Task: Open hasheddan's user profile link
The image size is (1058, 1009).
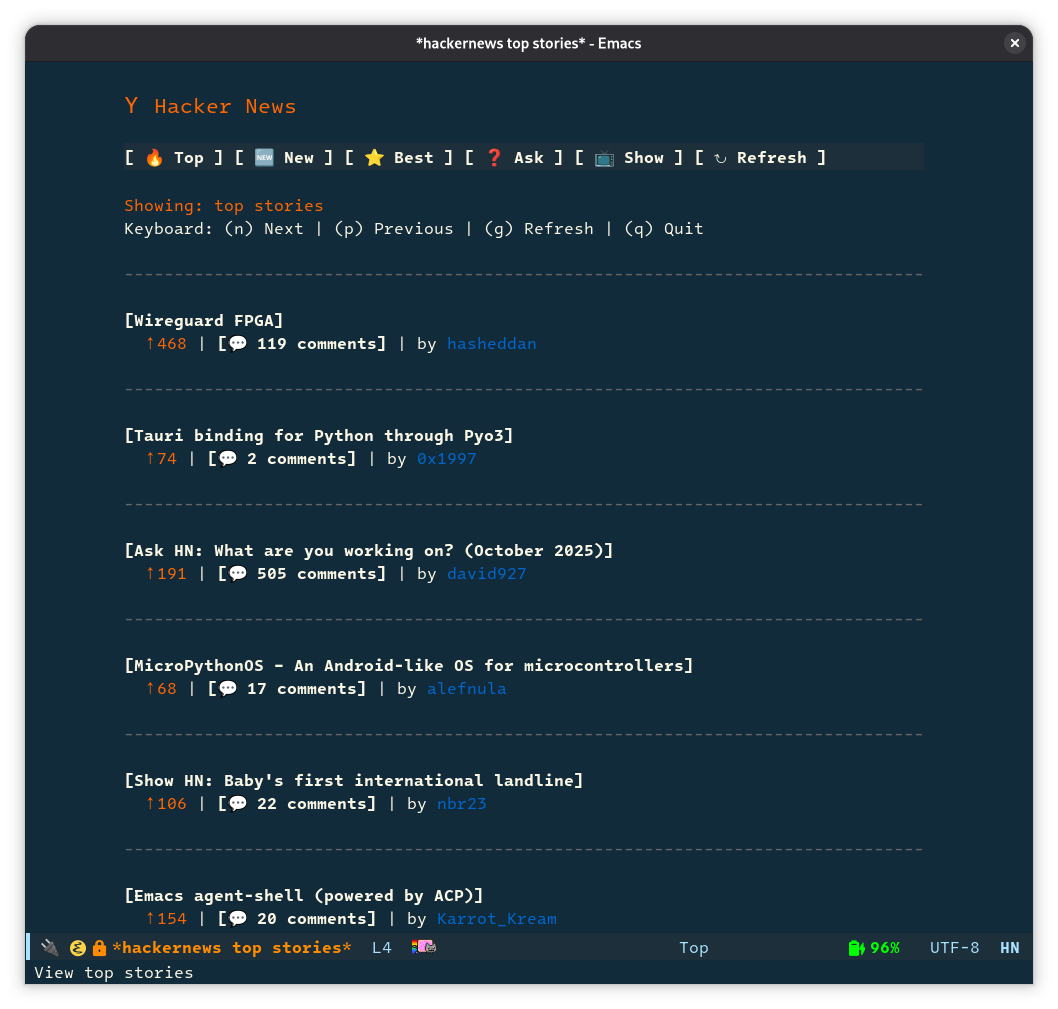Action: coord(491,343)
